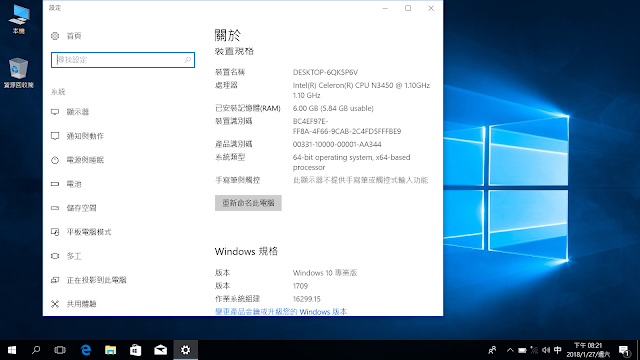640x360 pixels.
Task: Click the OS build 16299.15 value
Action: pos(307,299)
